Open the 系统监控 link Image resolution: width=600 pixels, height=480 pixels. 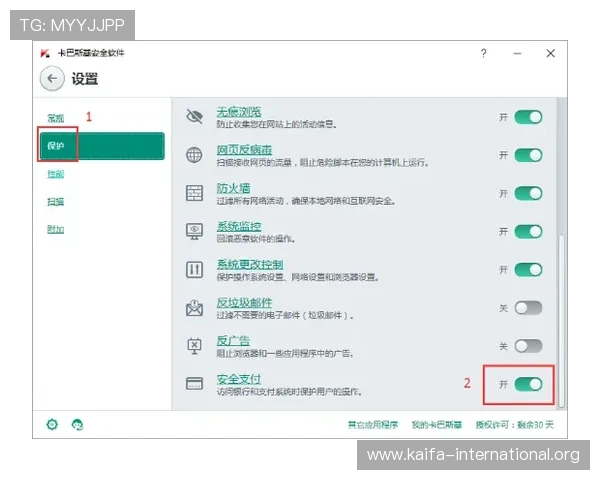(x=239, y=226)
